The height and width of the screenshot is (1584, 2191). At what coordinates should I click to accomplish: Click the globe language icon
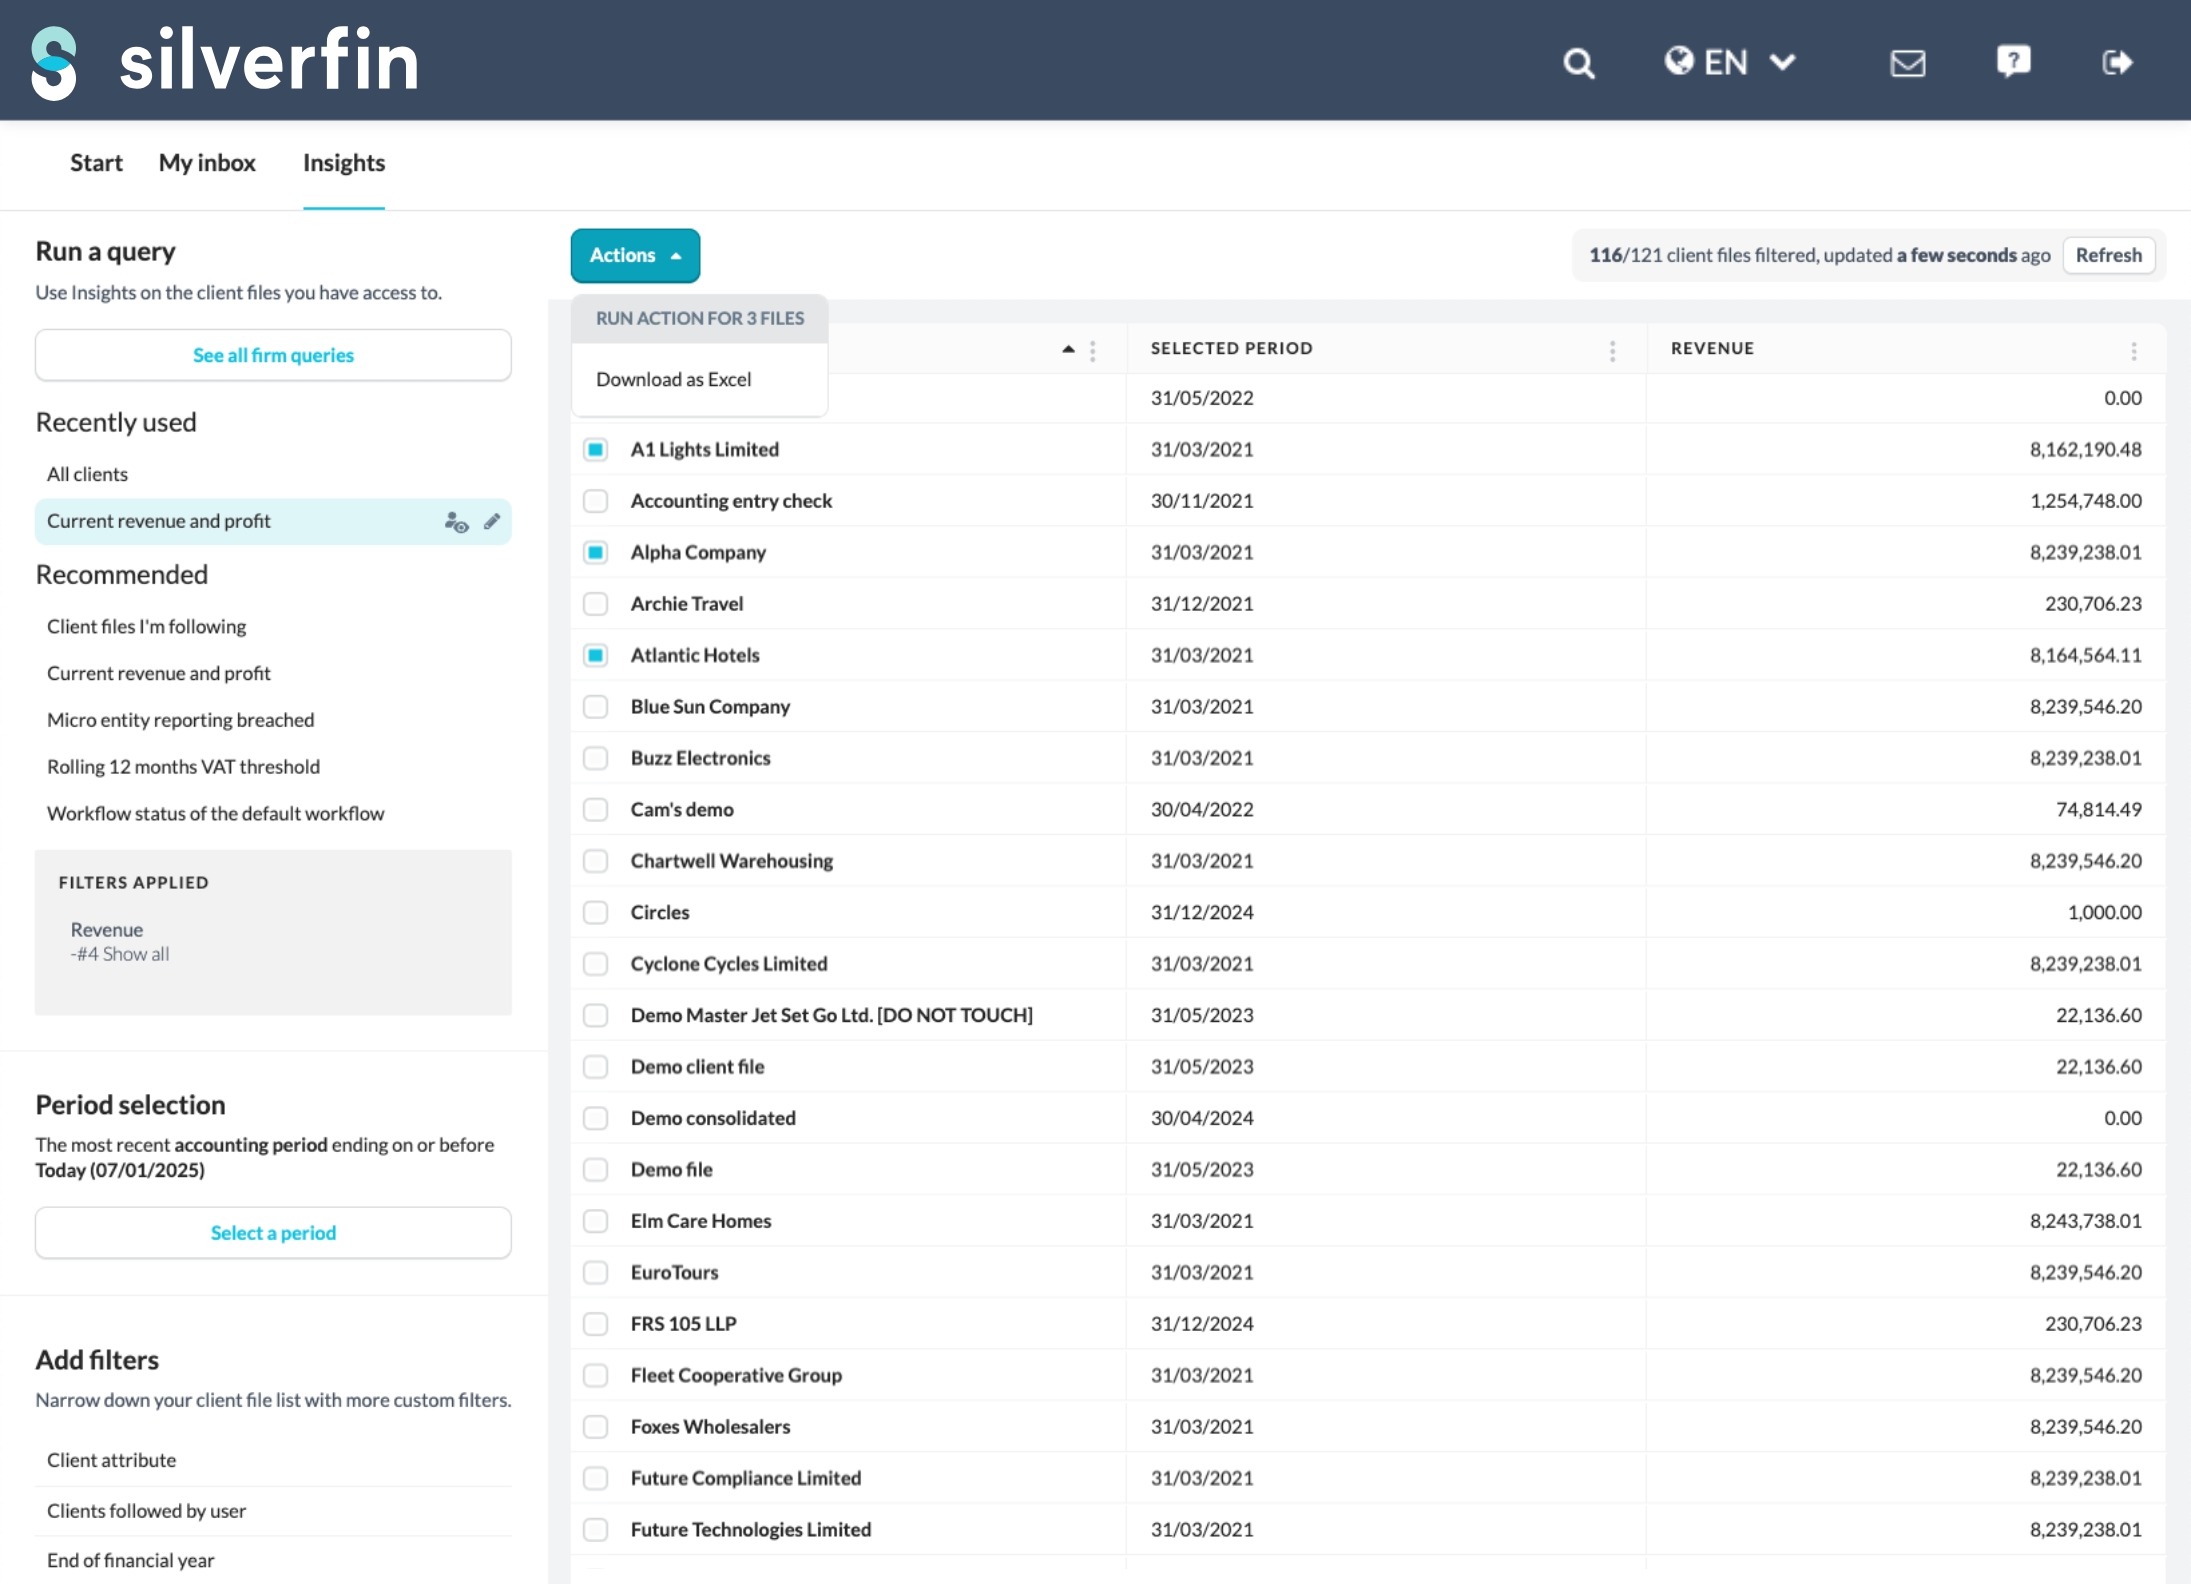[x=1679, y=61]
